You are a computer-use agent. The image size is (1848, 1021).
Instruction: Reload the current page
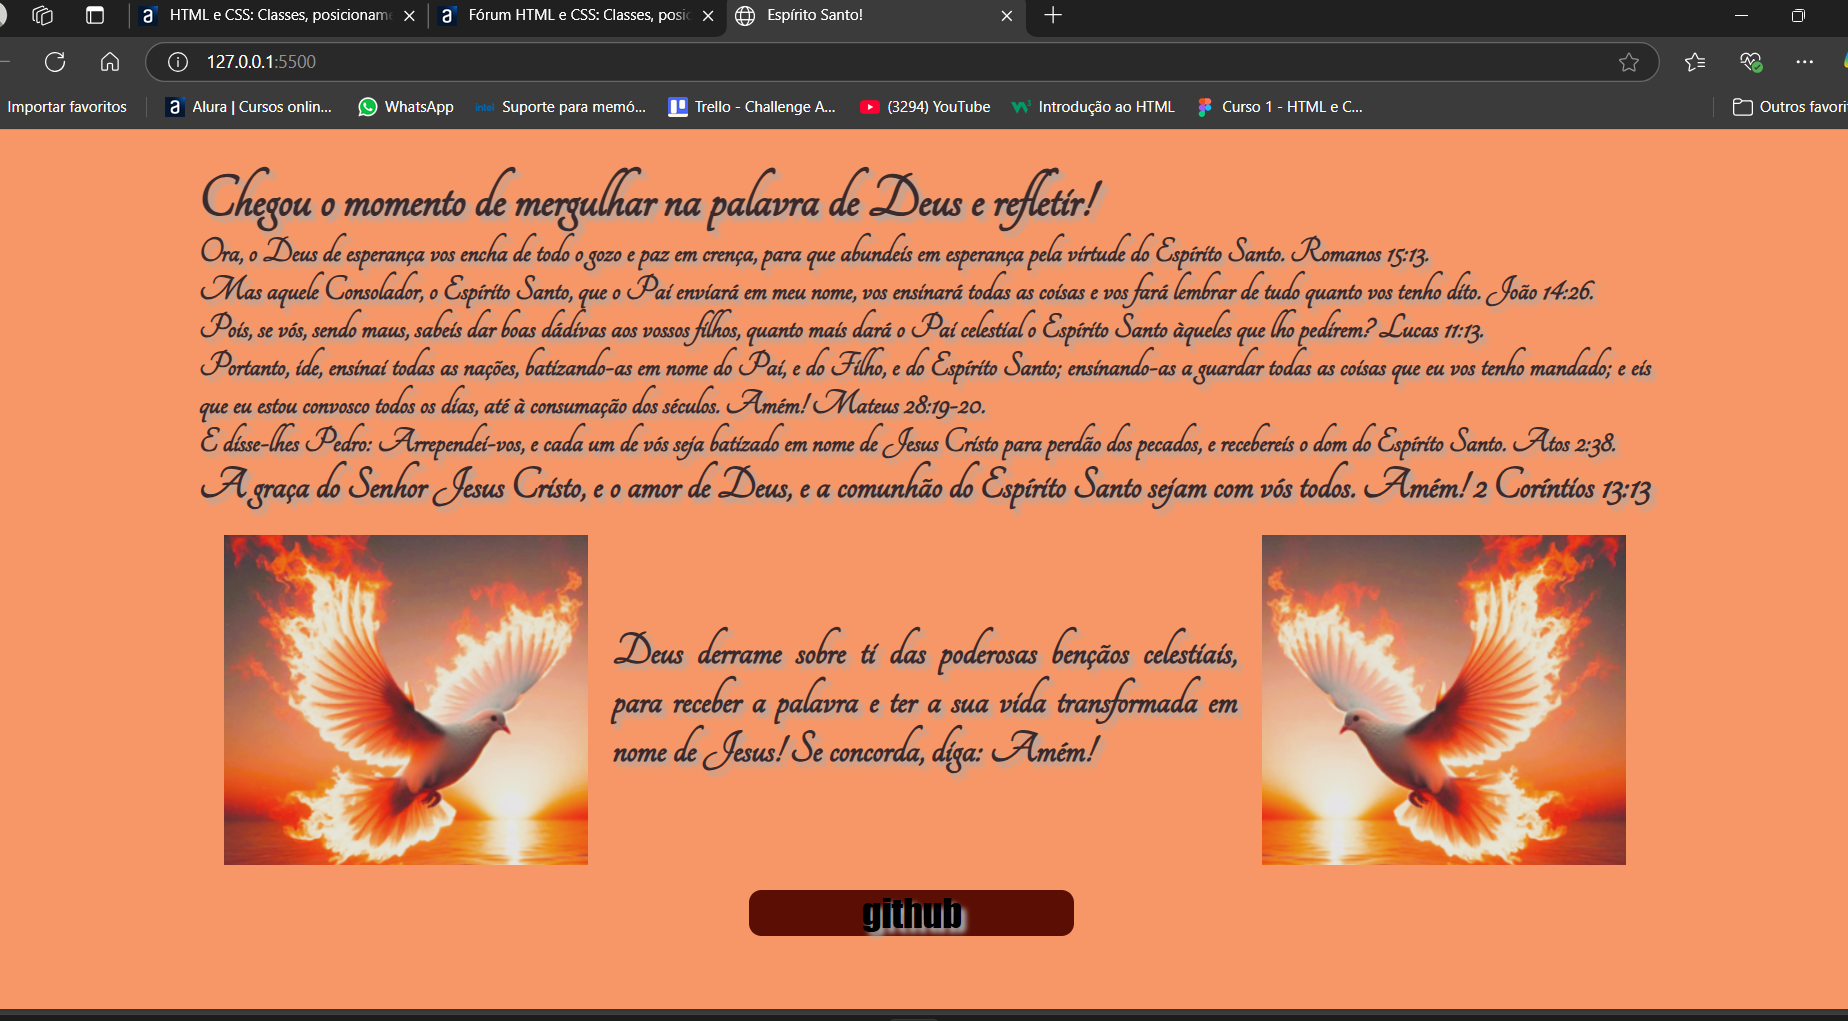click(55, 62)
